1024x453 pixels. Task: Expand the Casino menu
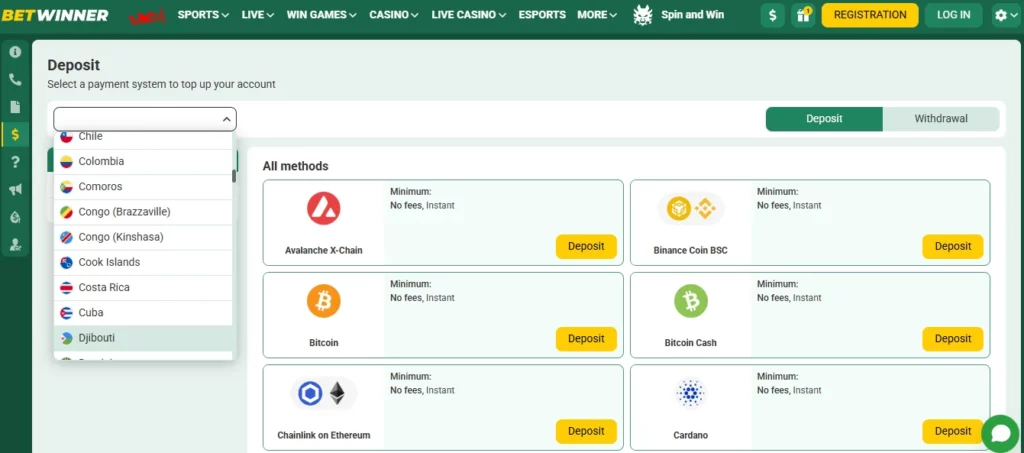tap(394, 14)
